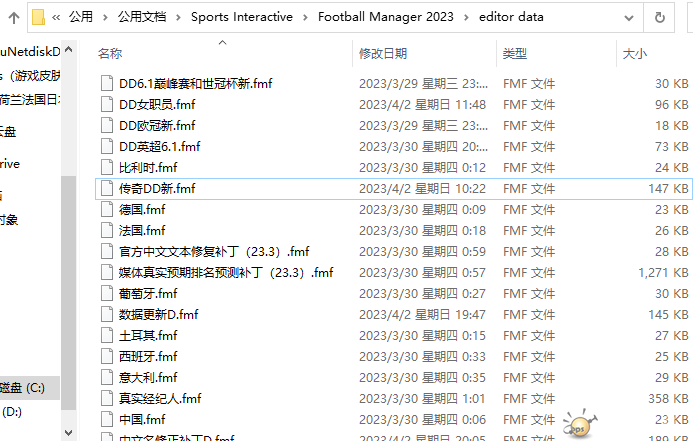Select file icon of DD英超6.1.fmf
The width and height of the screenshot is (693, 448).
107,146
